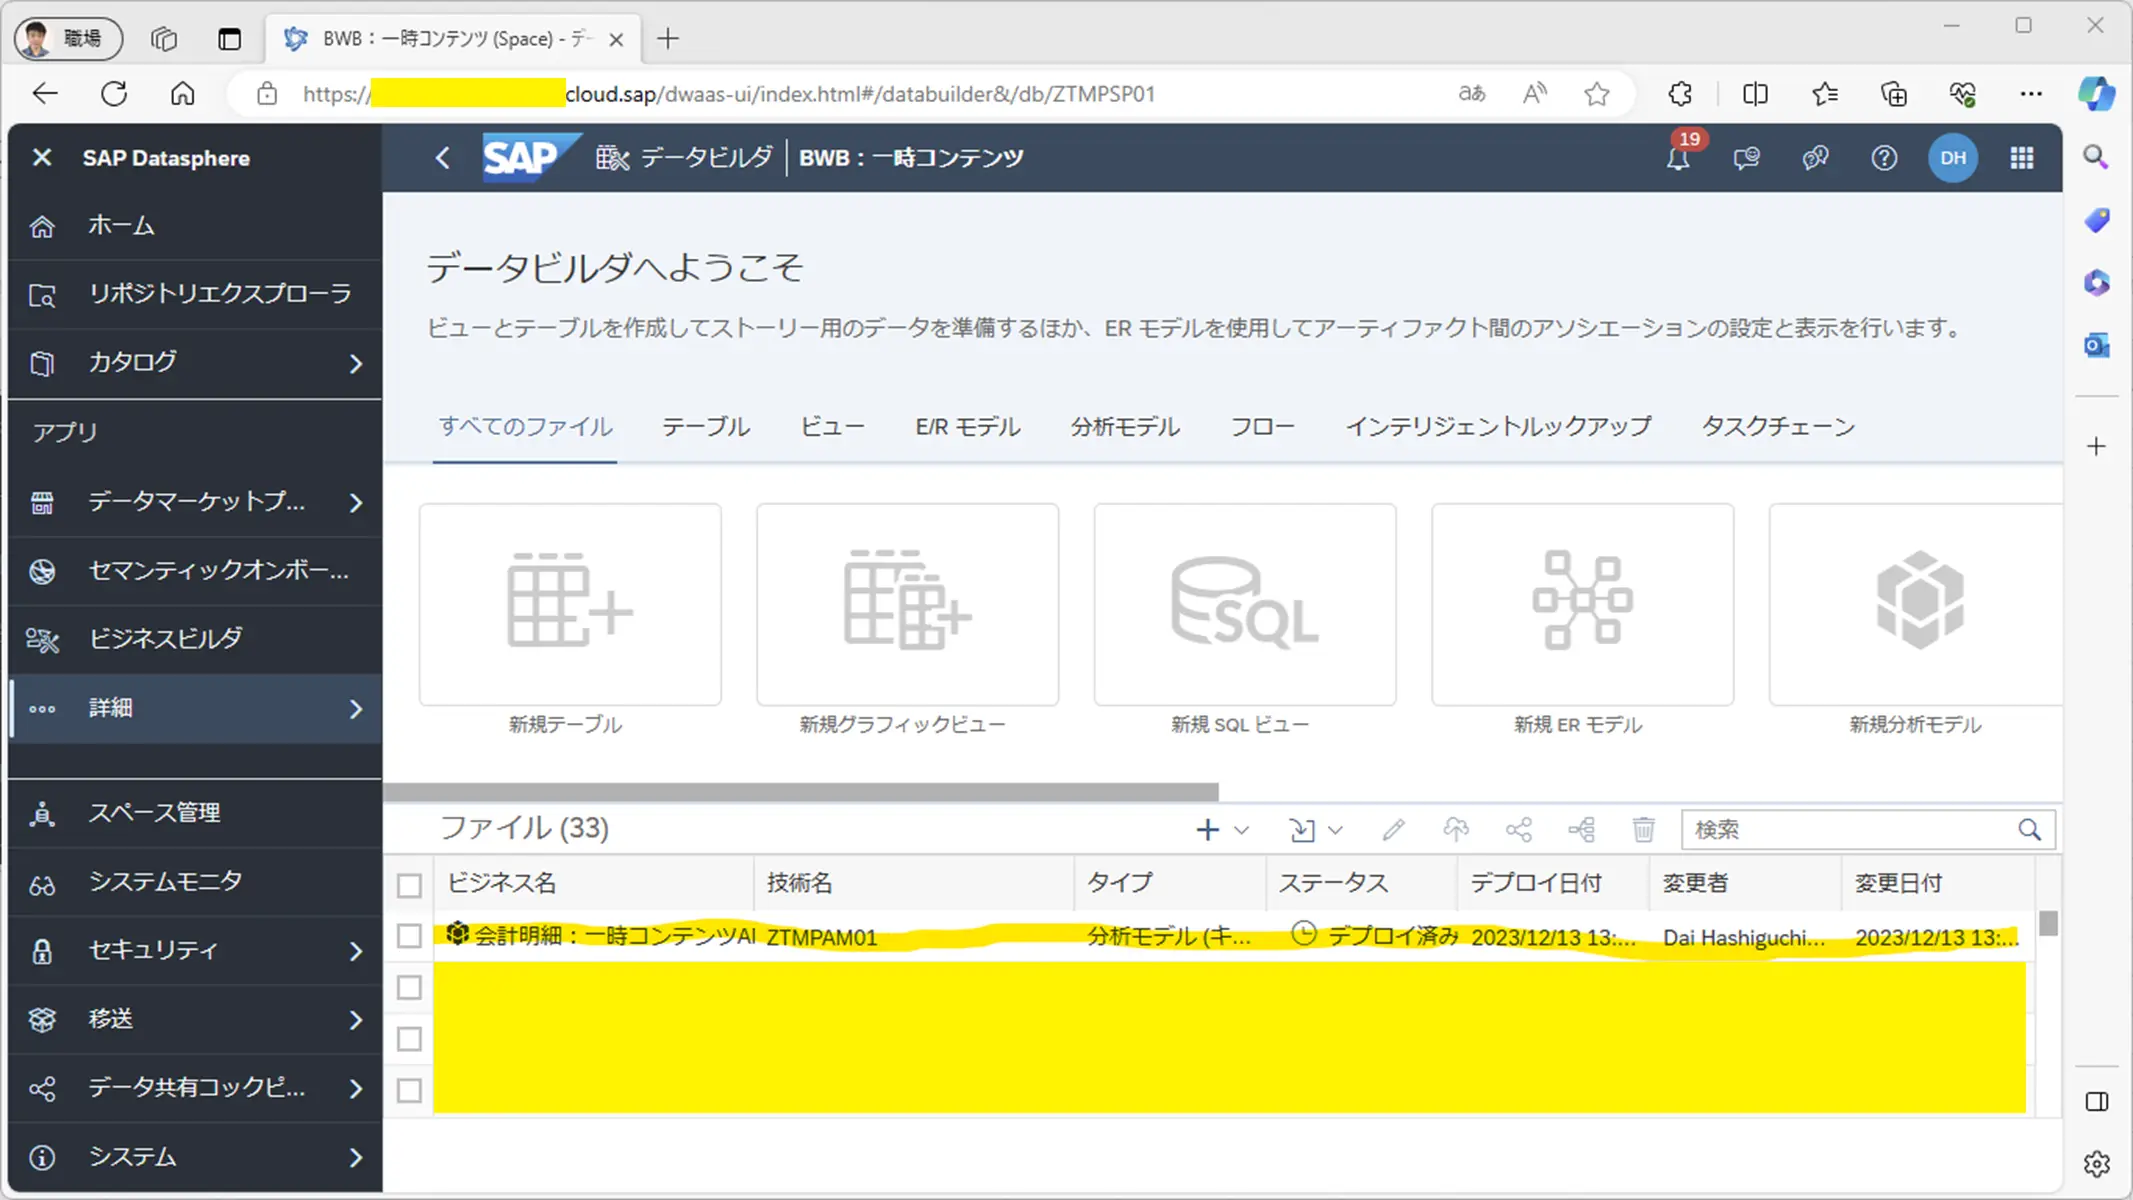
Task: Go back with the SAP header arrow
Action: click(x=443, y=158)
